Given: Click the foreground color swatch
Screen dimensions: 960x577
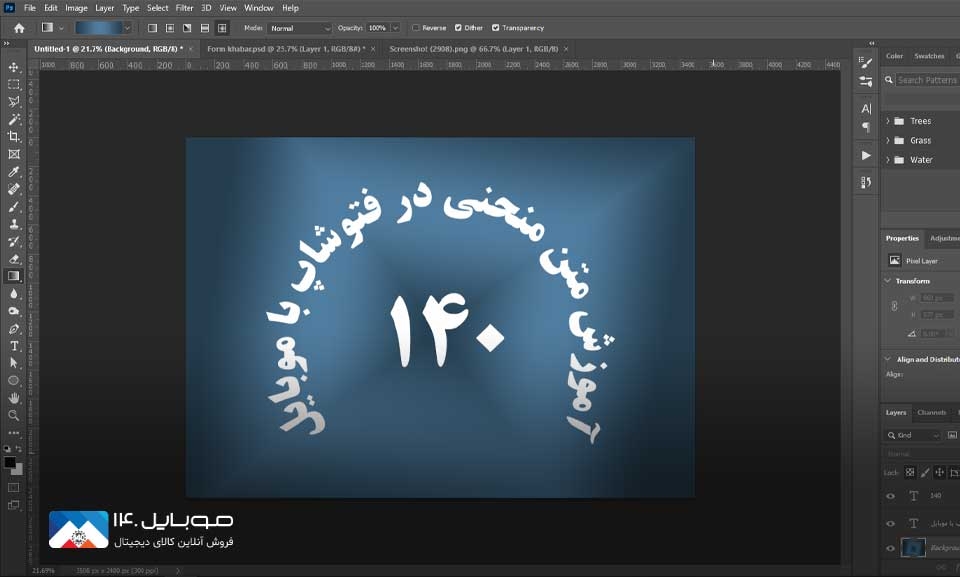Looking at the screenshot, I should click(9, 463).
